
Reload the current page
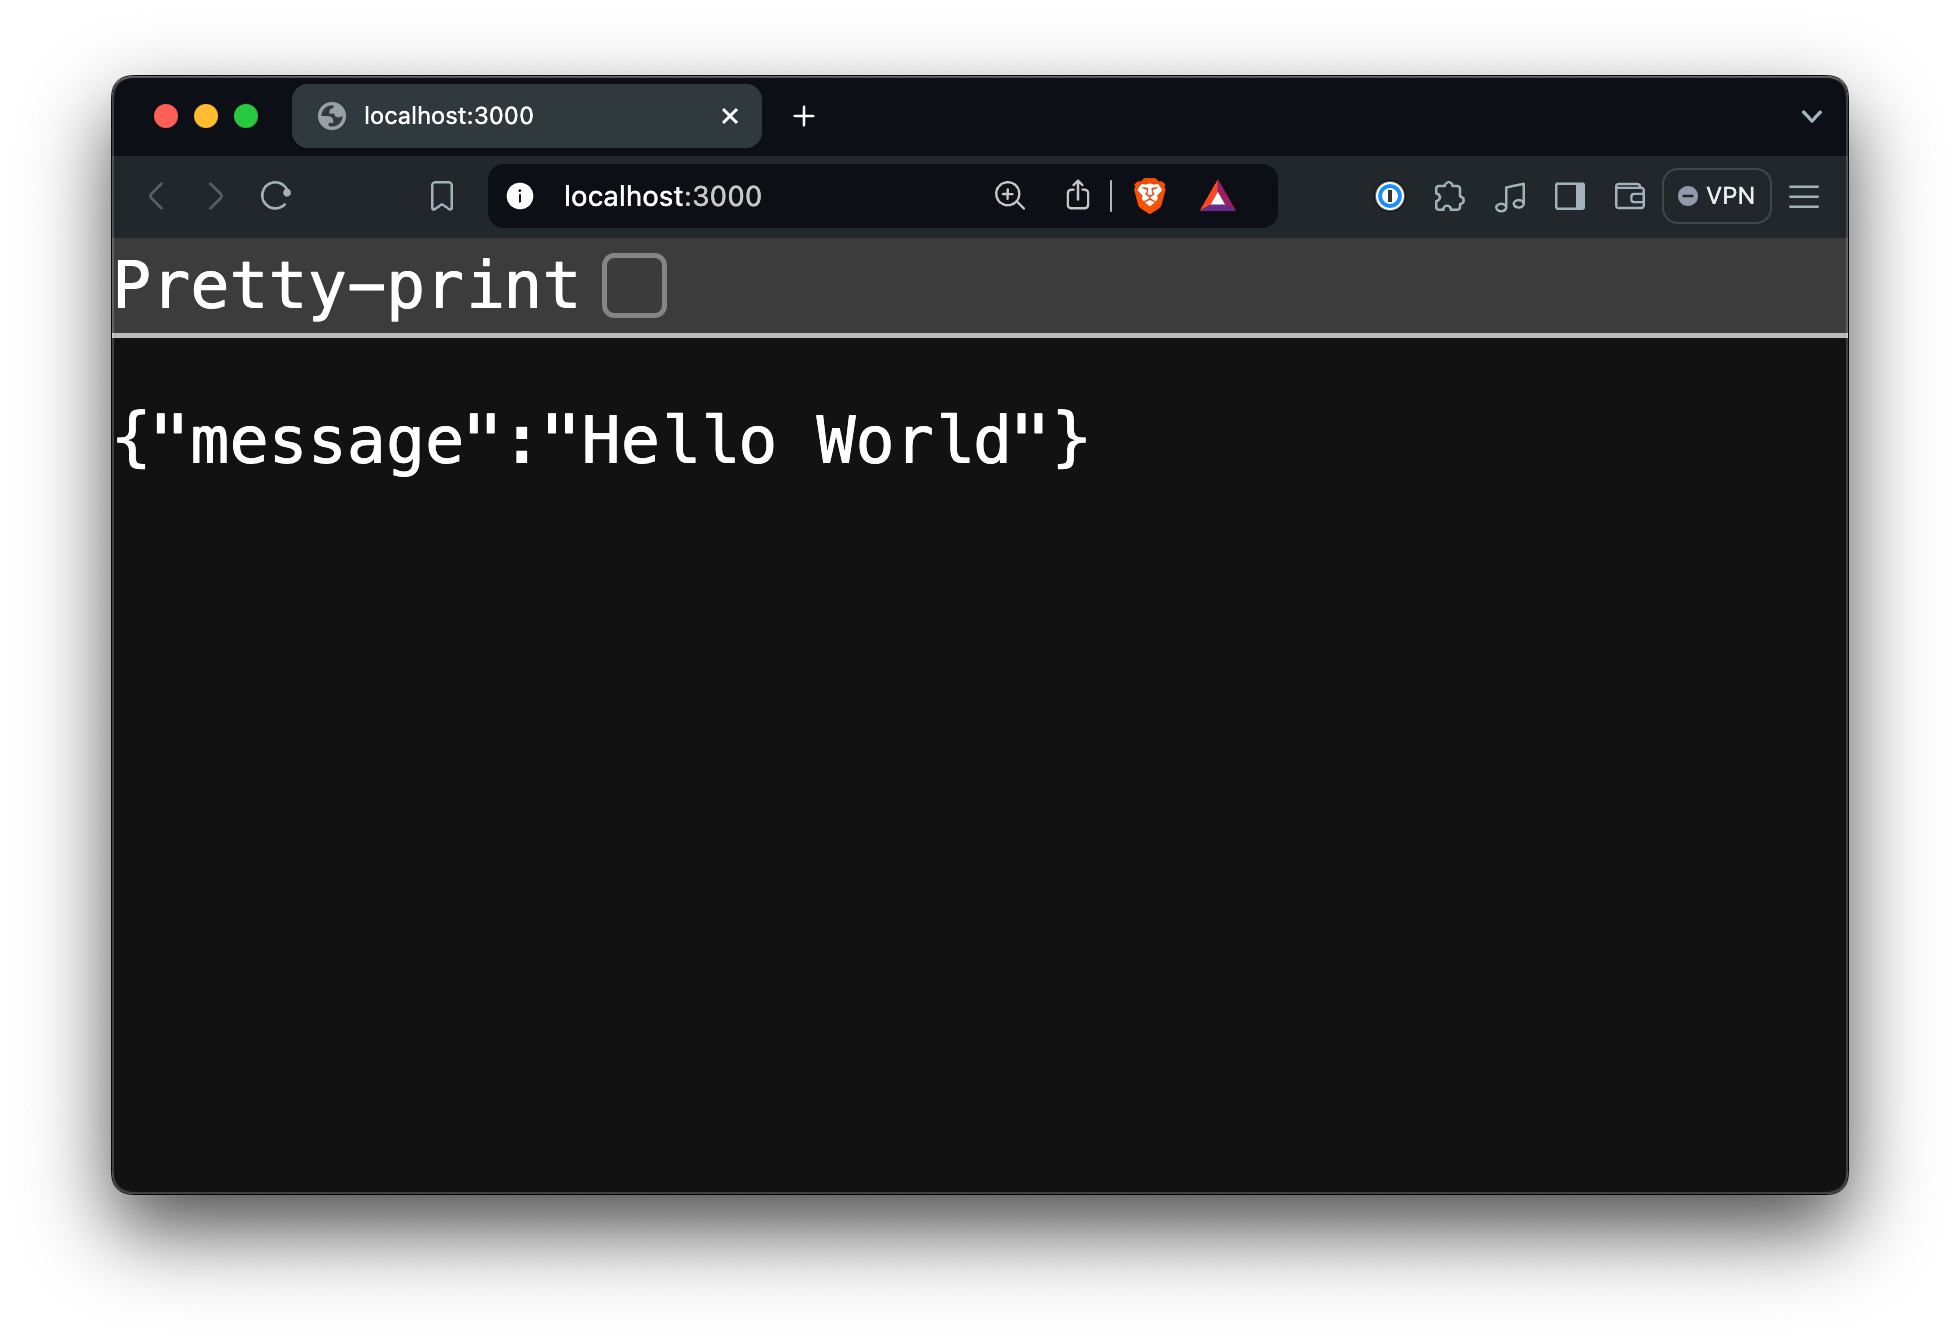tap(276, 196)
